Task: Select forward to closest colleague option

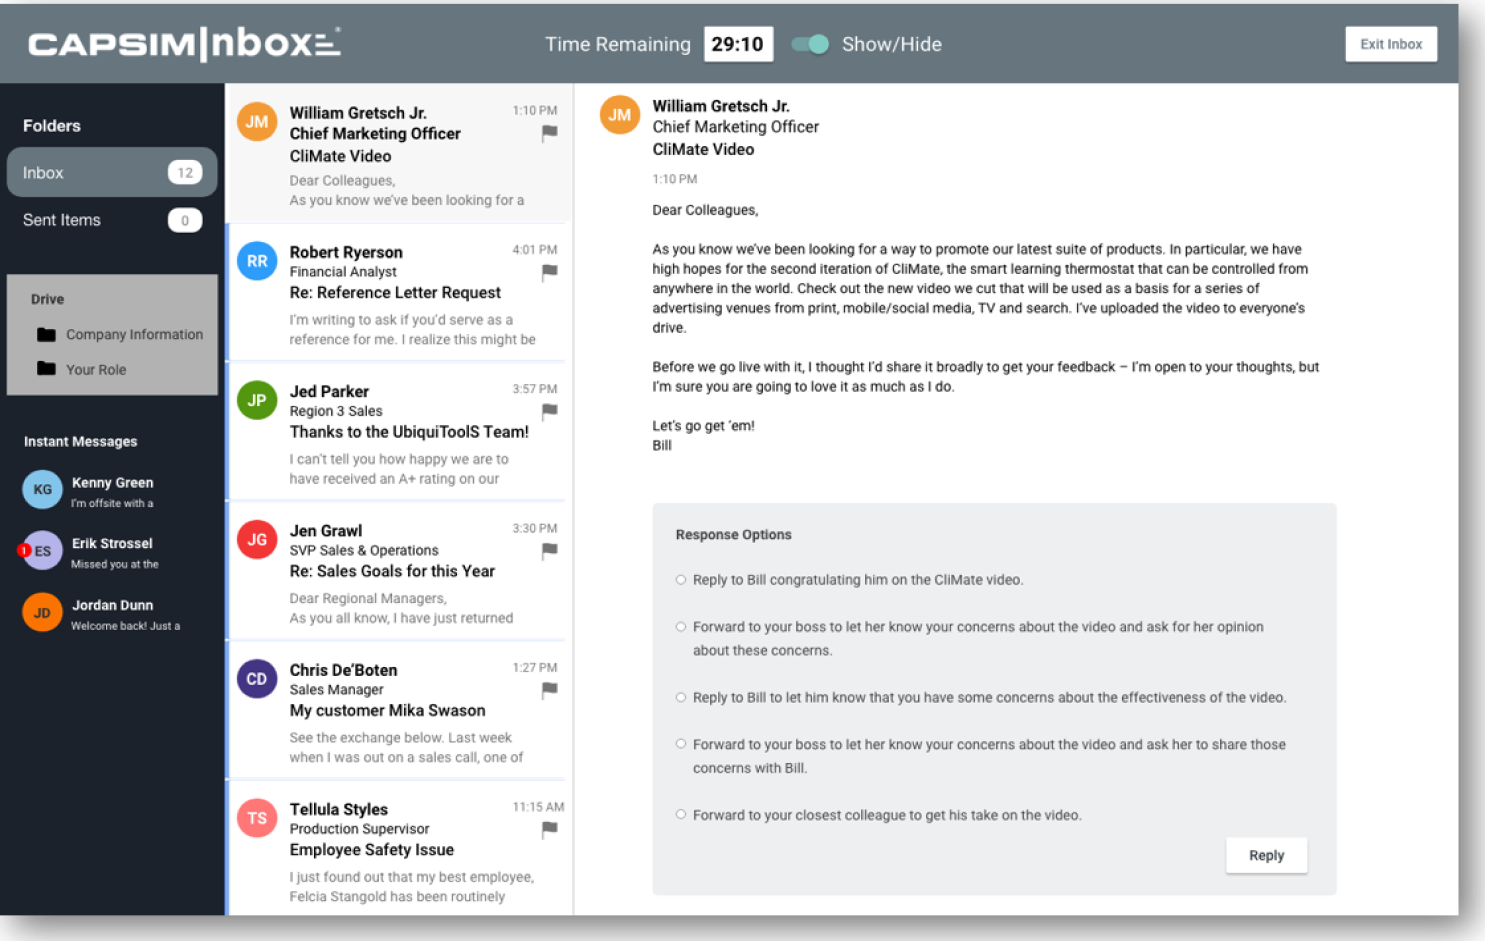Action: pos(681,815)
